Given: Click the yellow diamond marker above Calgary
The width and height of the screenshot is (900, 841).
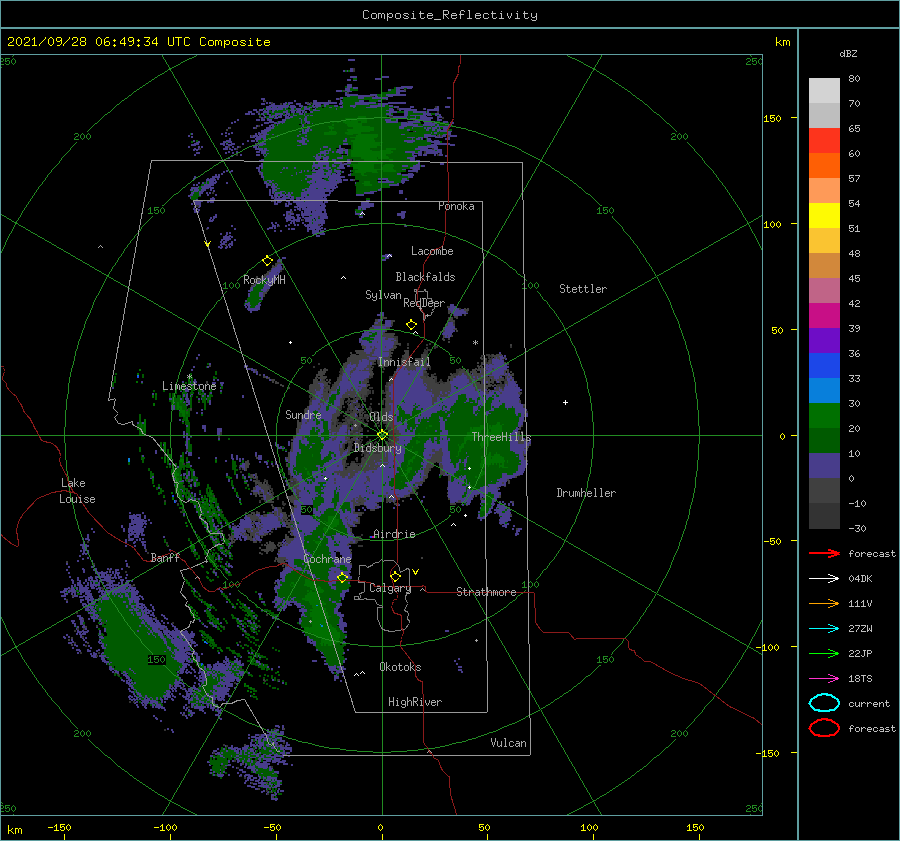Looking at the screenshot, I should 395,576.
